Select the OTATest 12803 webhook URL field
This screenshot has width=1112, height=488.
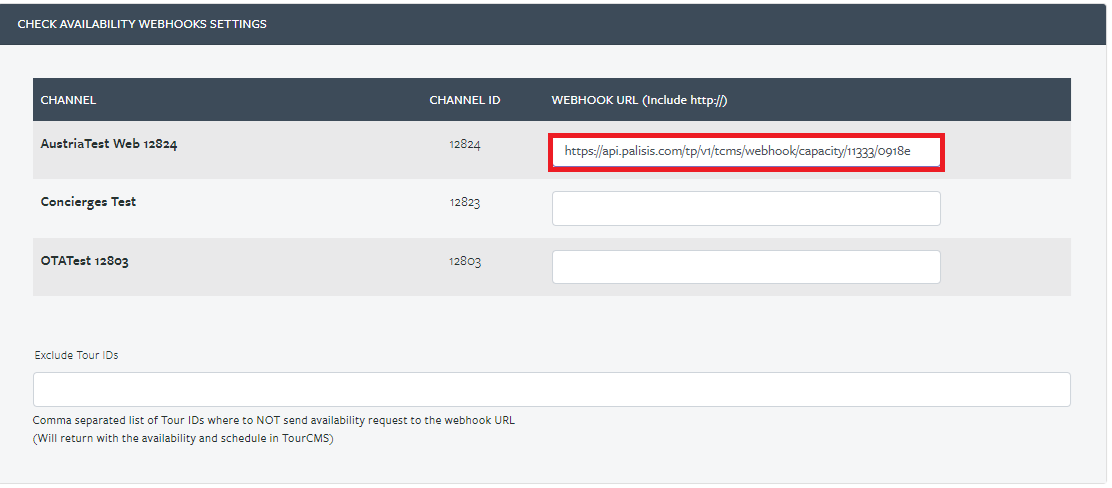[746, 267]
